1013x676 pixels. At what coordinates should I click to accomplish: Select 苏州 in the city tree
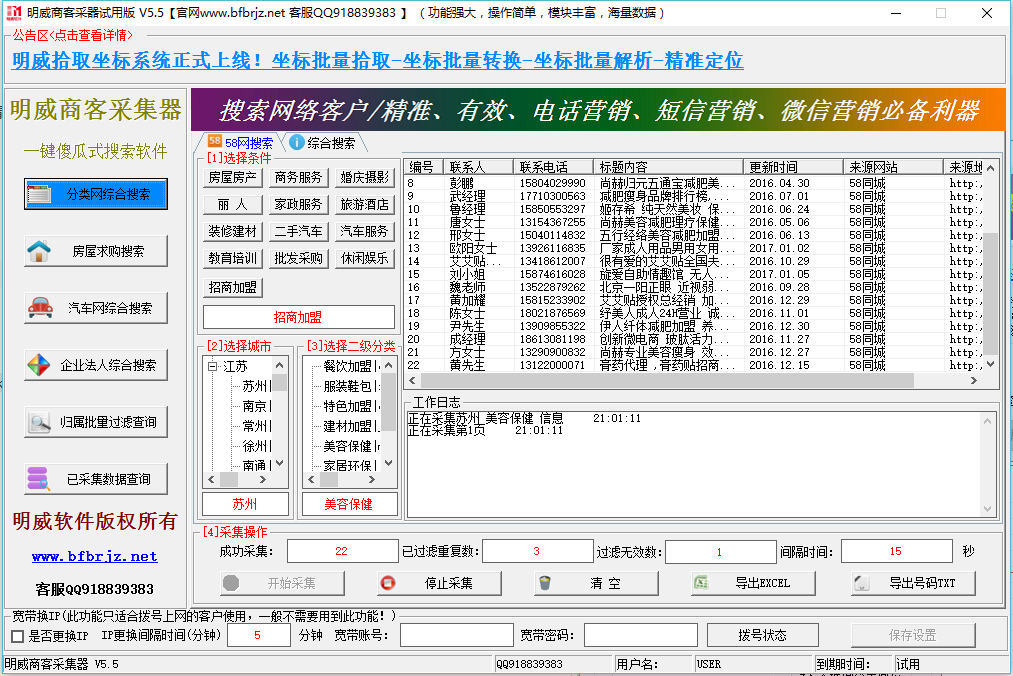[255, 386]
